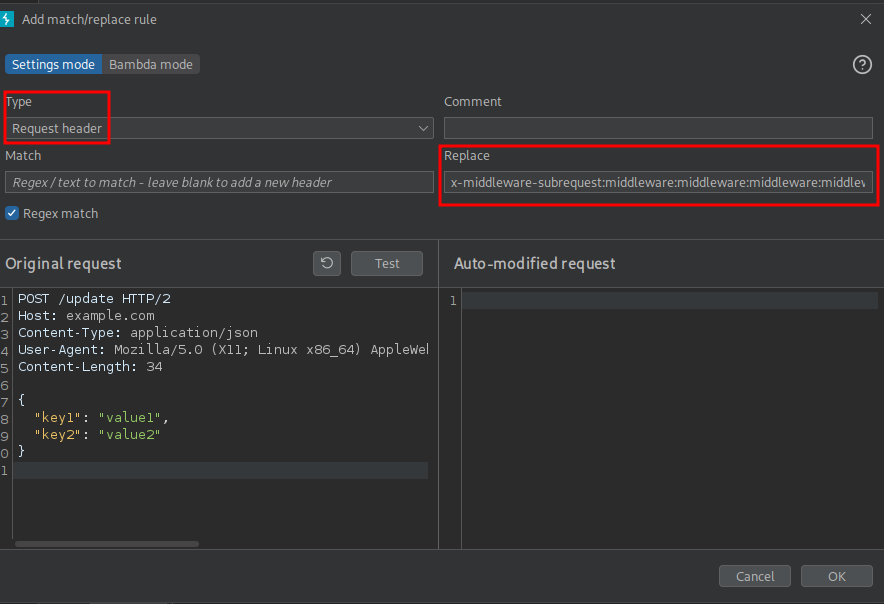Cancel the match/replace rule dialog
The height and width of the screenshot is (604, 884).
point(754,576)
